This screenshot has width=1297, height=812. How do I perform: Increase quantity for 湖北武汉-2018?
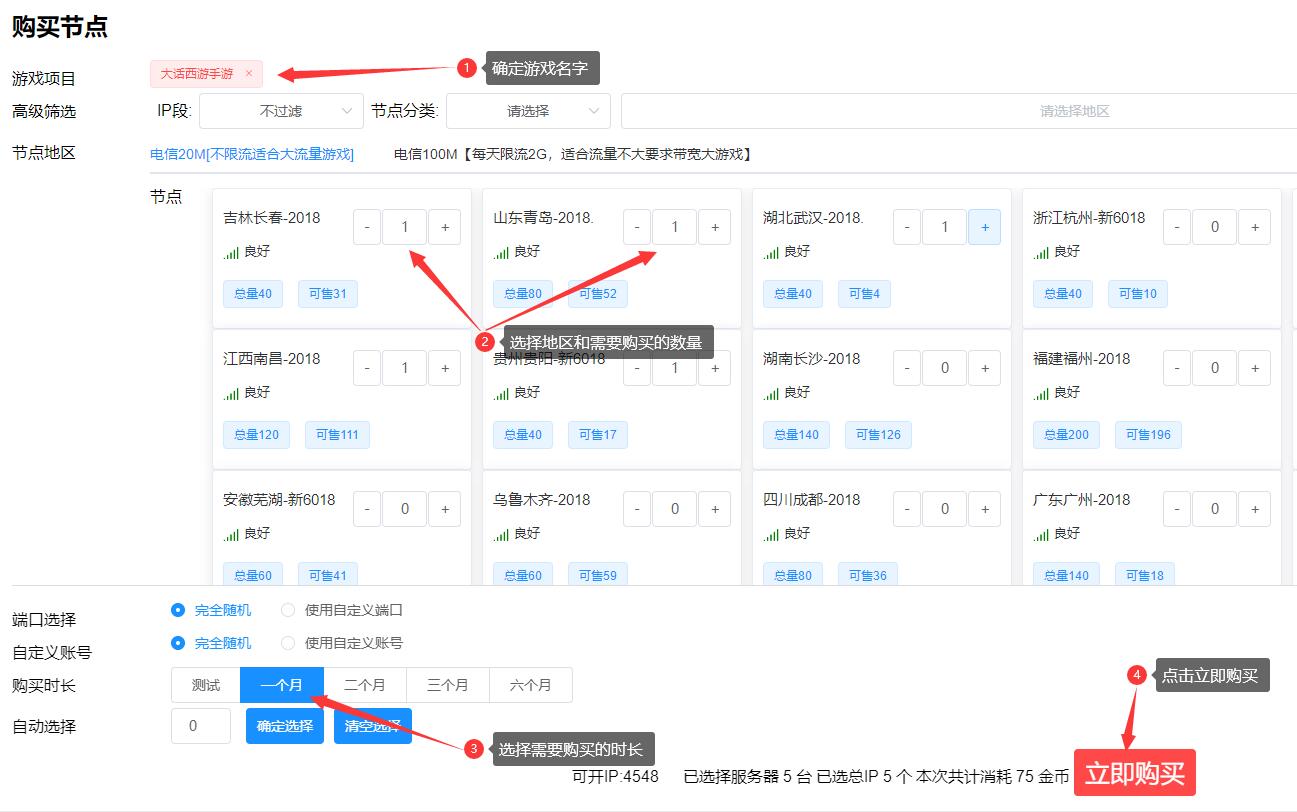[x=985, y=227]
